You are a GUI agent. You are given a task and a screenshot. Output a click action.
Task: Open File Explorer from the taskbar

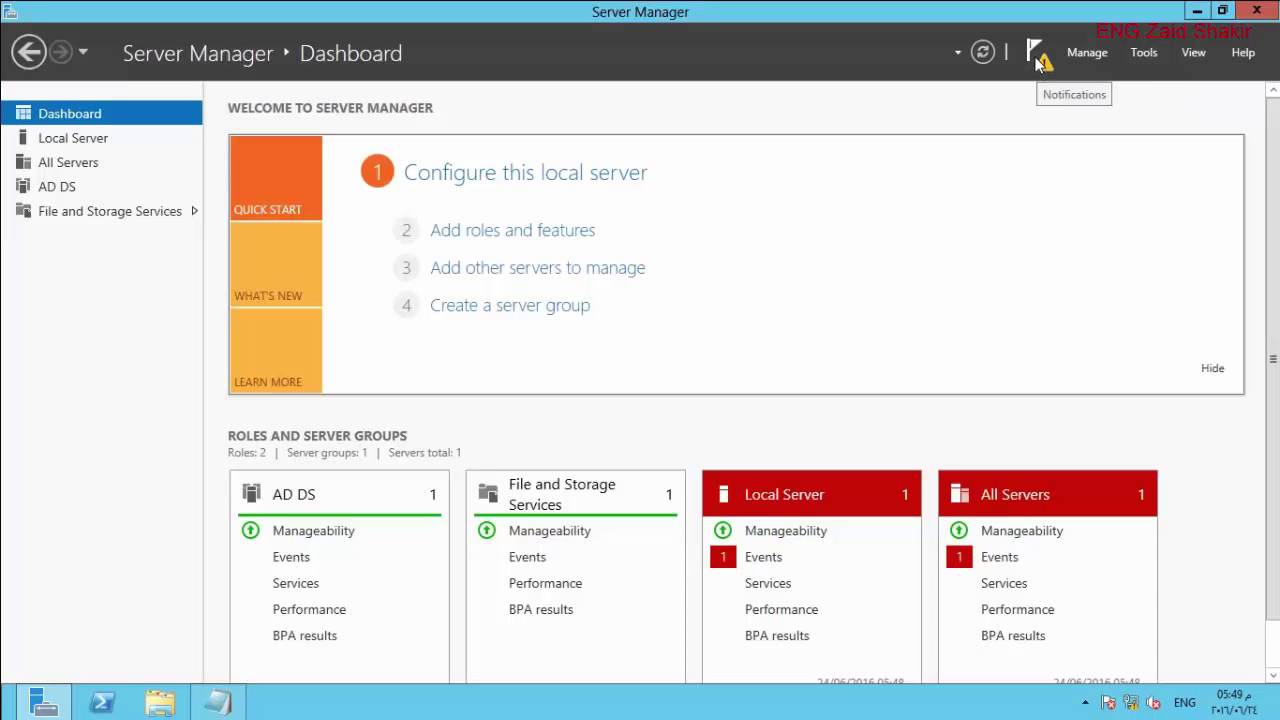(x=160, y=703)
